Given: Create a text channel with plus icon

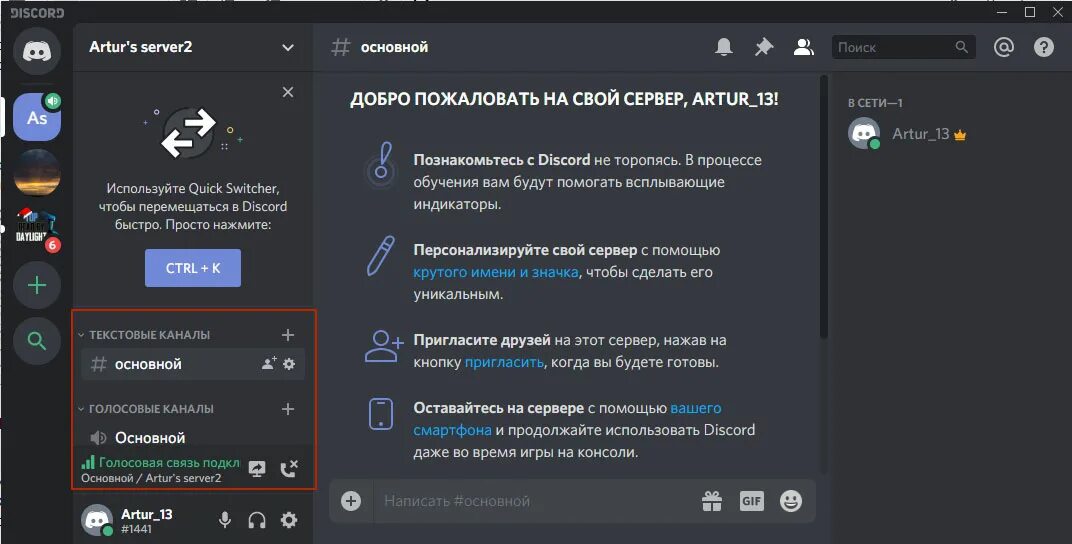Looking at the screenshot, I should click(288, 335).
